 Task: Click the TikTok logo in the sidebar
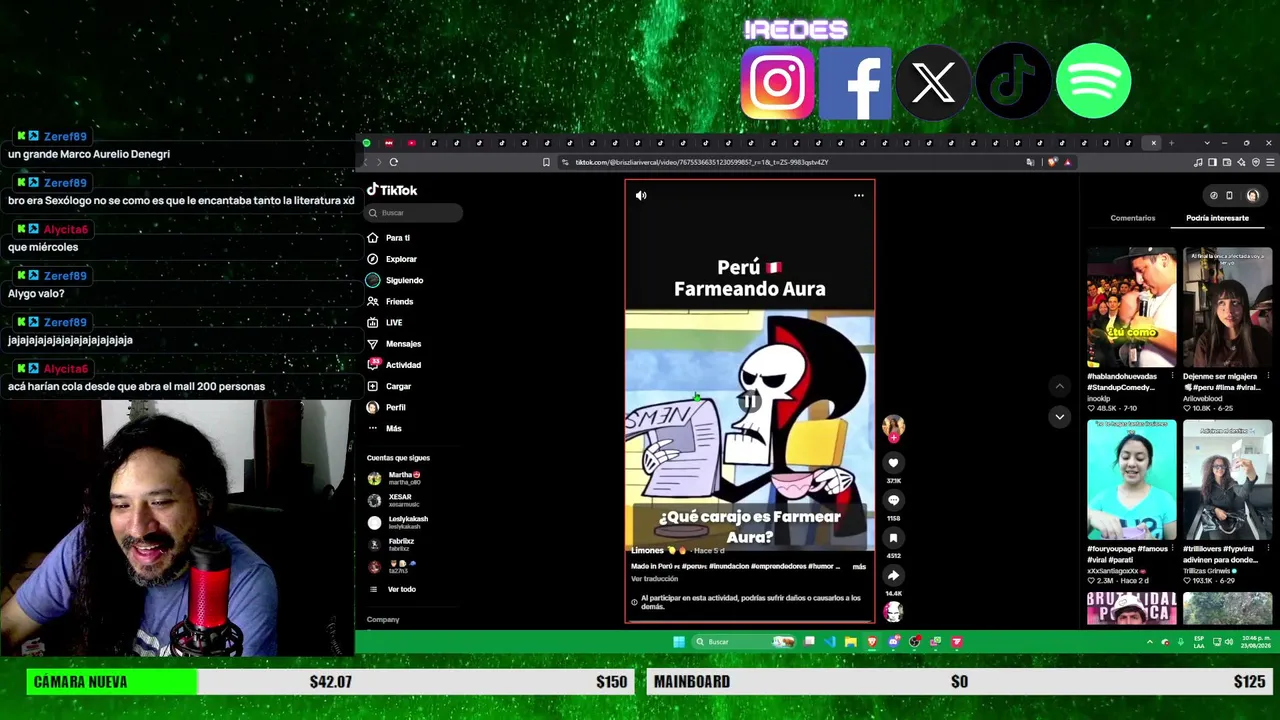(x=392, y=190)
